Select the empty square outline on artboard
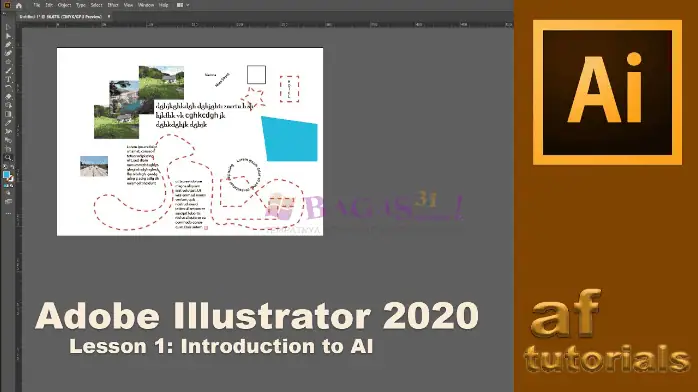Screen dimensions: 698x392 tap(256, 75)
